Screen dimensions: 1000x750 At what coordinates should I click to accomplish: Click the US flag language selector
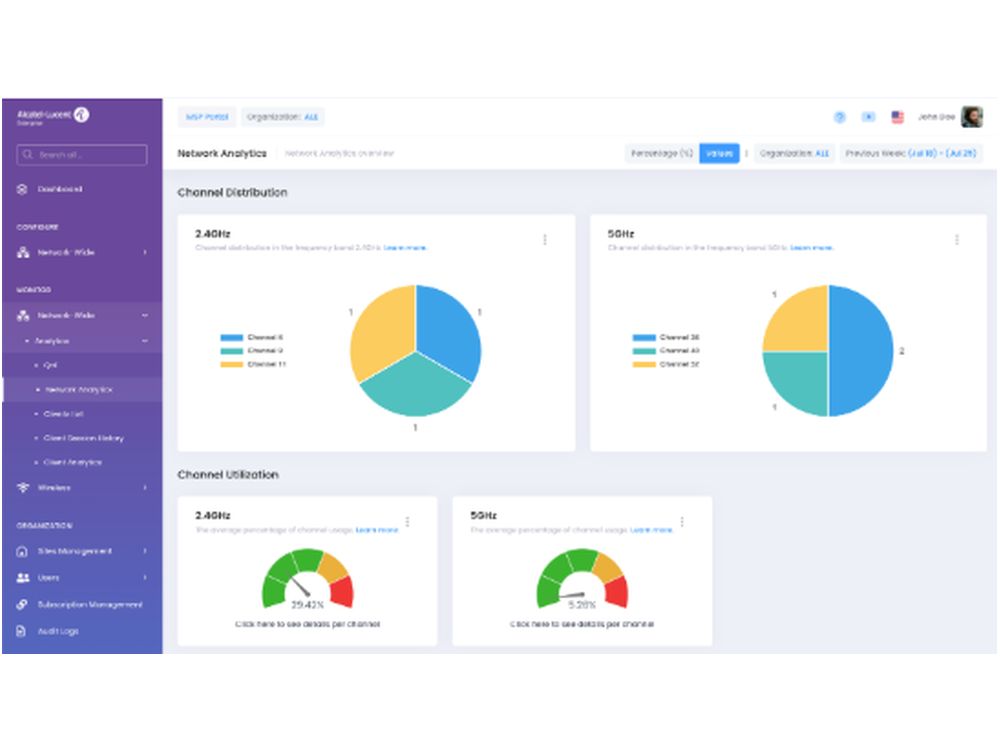click(x=897, y=116)
